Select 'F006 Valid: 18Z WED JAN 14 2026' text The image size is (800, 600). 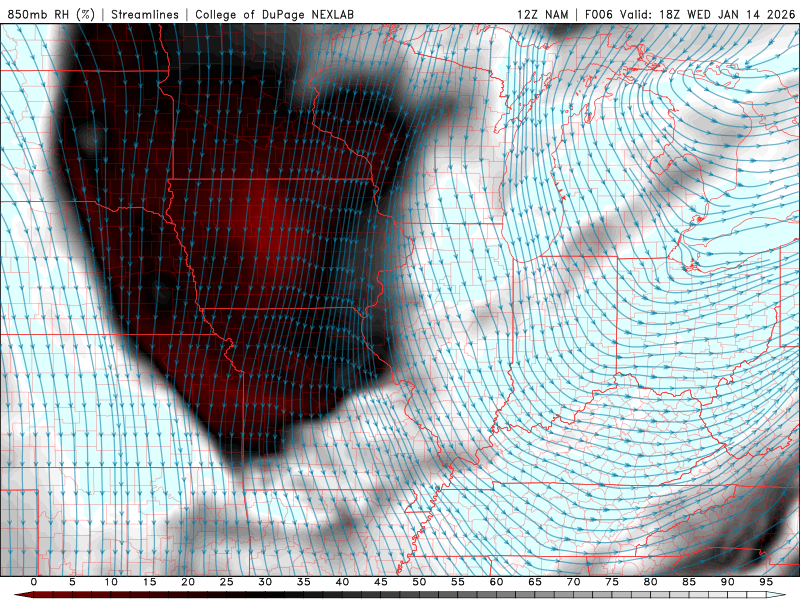point(690,14)
